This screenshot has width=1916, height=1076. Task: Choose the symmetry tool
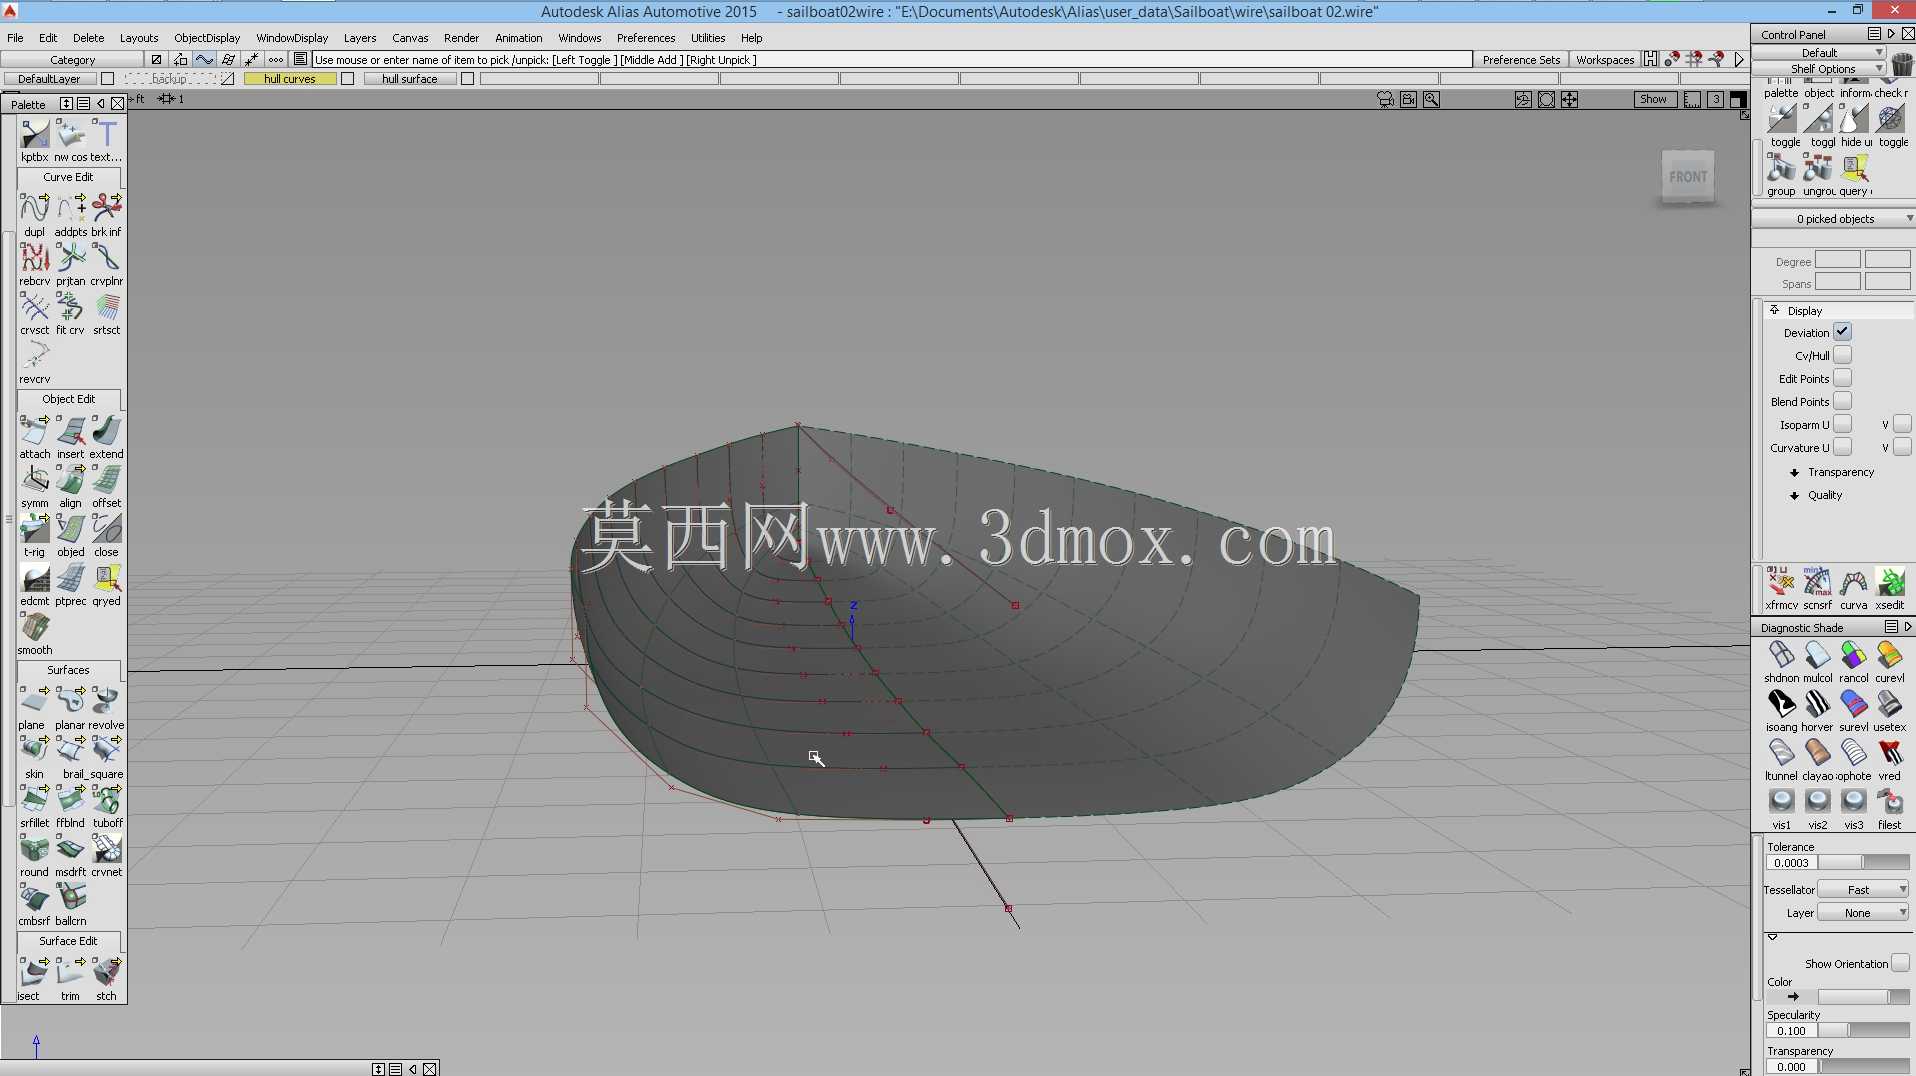point(34,480)
